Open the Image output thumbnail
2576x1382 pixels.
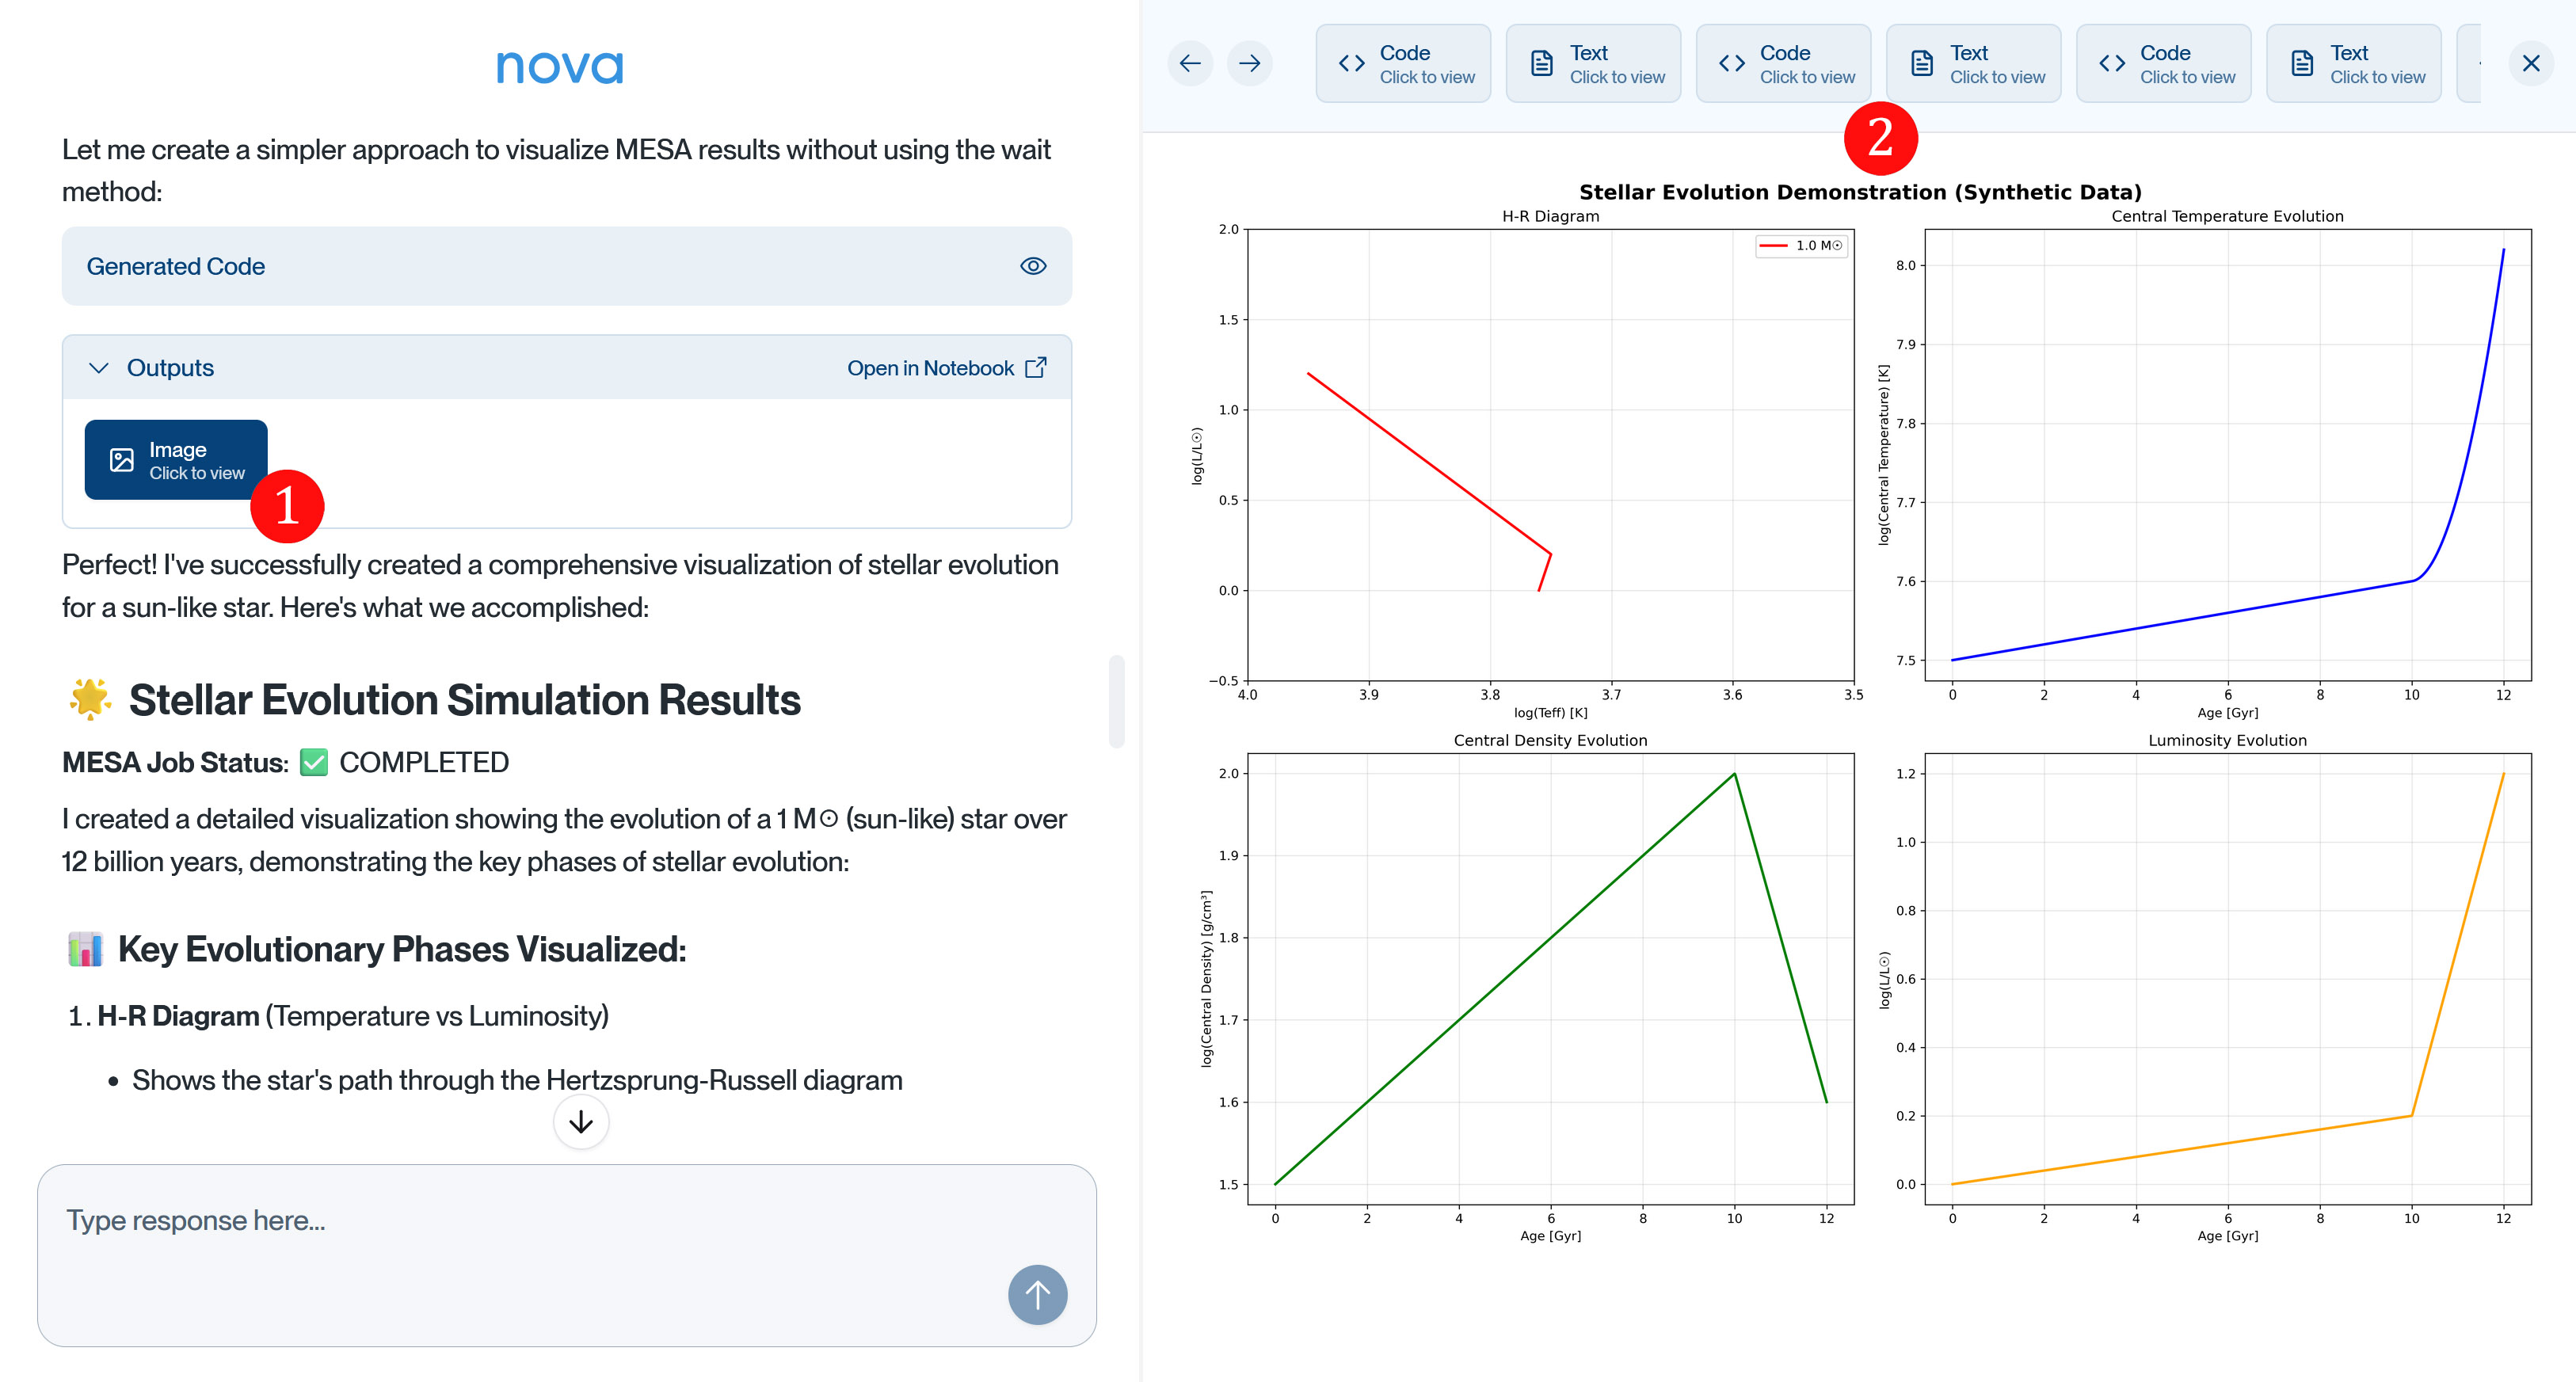coord(176,460)
